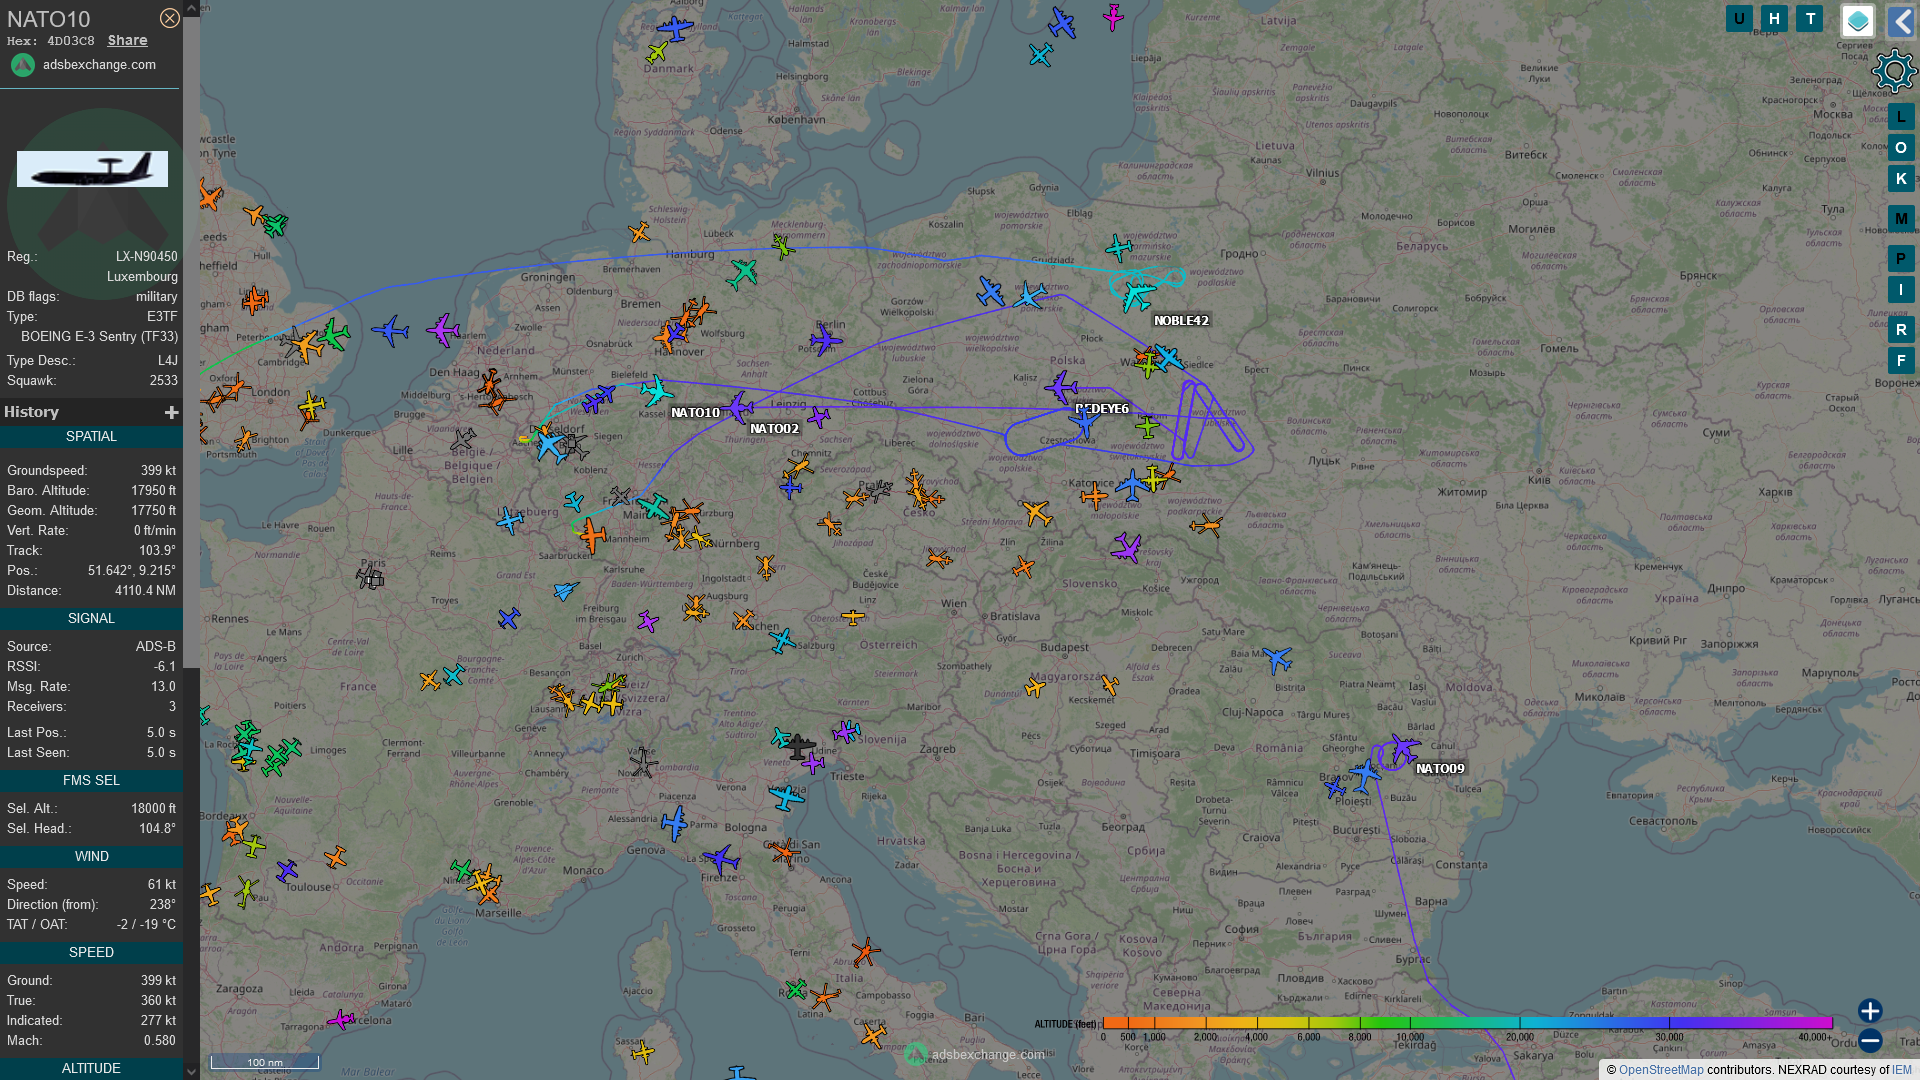Click the NATO10 map label
The image size is (1920, 1080).
pyautogui.click(x=695, y=413)
